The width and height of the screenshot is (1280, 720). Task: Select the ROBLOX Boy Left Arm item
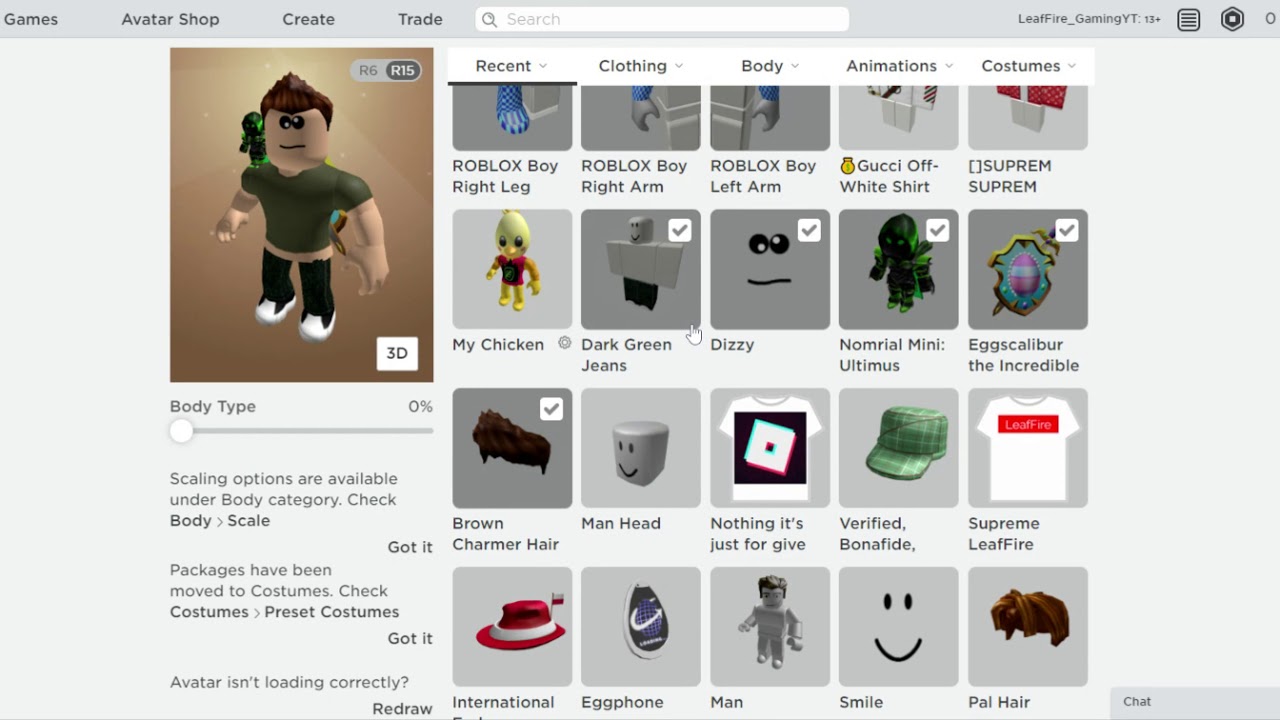pyautogui.click(x=770, y=118)
